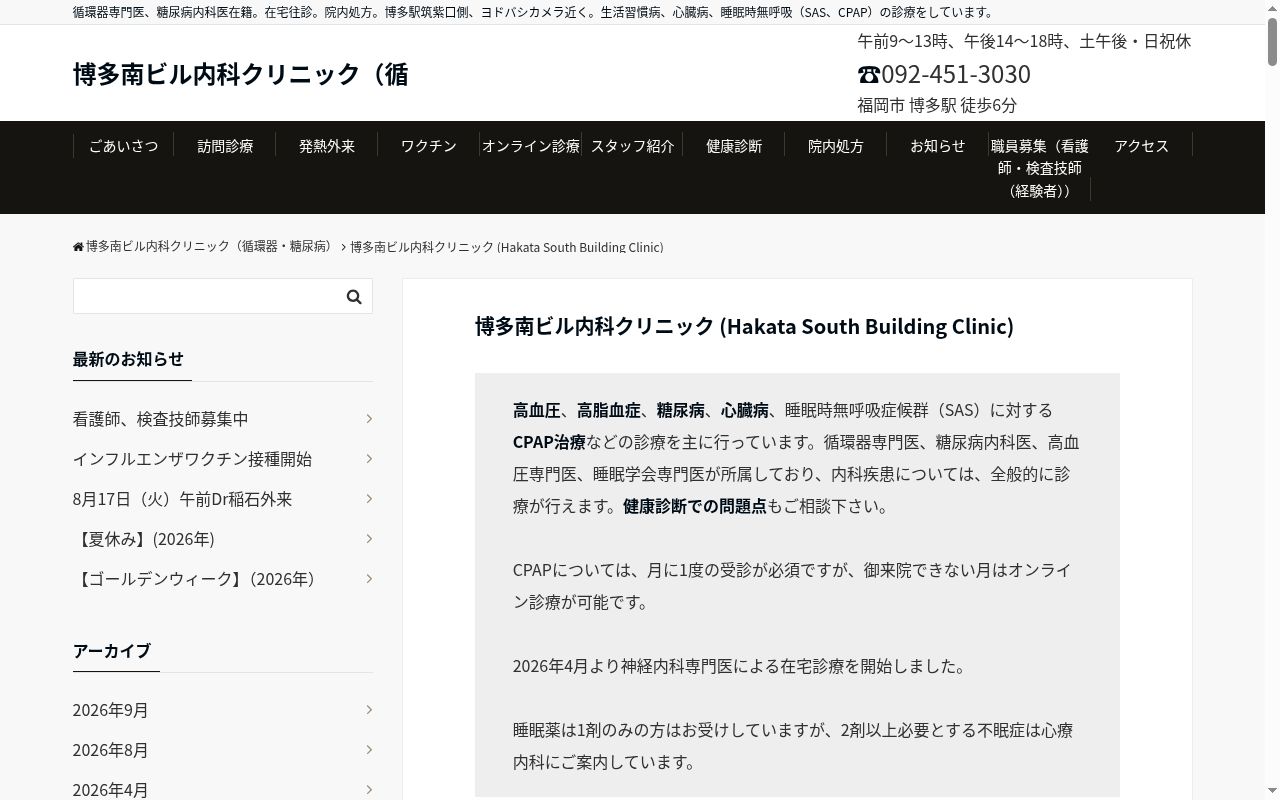This screenshot has width=1280, height=800.
Task: Open 職員募集 navigation item
Action: pos(1040,168)
